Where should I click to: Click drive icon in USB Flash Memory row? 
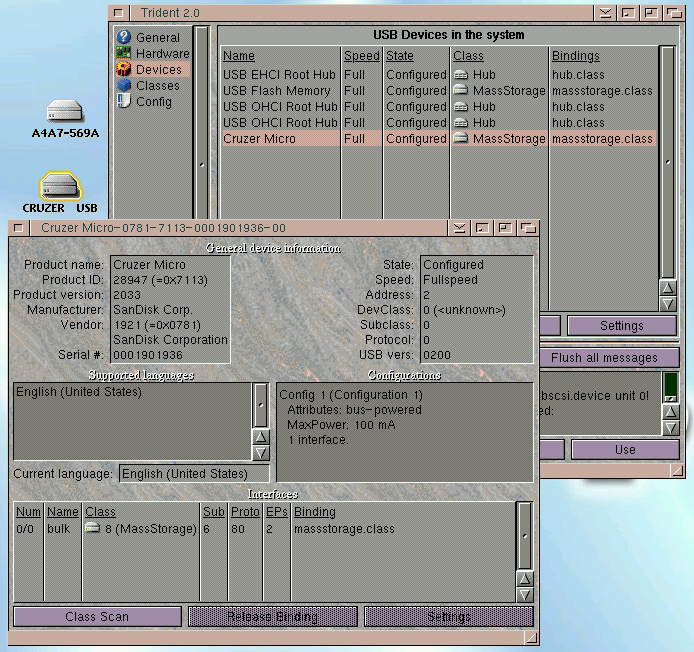click(461, 90)
